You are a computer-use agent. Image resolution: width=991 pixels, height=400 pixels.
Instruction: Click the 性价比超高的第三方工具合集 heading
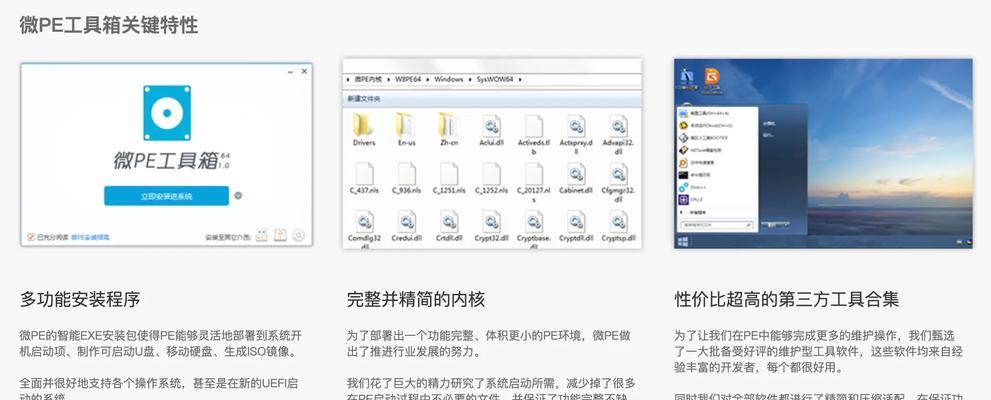787,299
